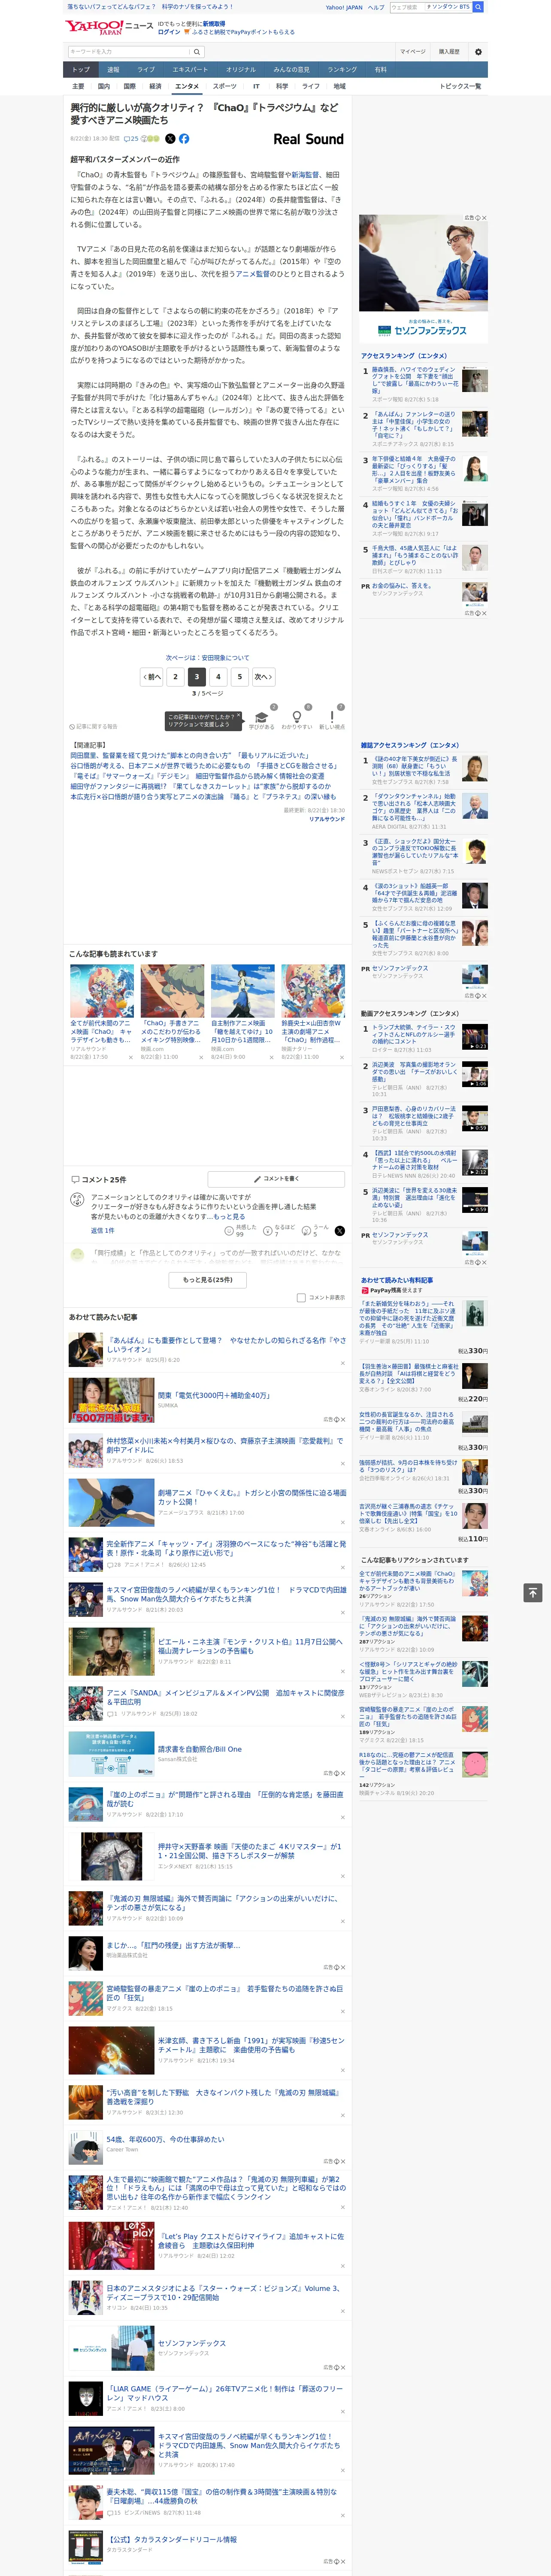Screen dimensions: 551x2576
Task: Open the 返信 1件 reply link
Action: (103, 1230)
